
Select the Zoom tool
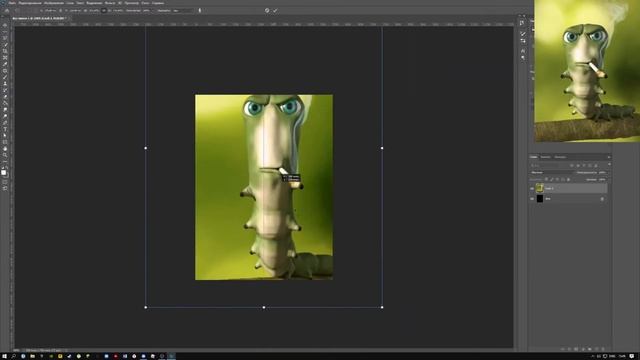(5, 155)
